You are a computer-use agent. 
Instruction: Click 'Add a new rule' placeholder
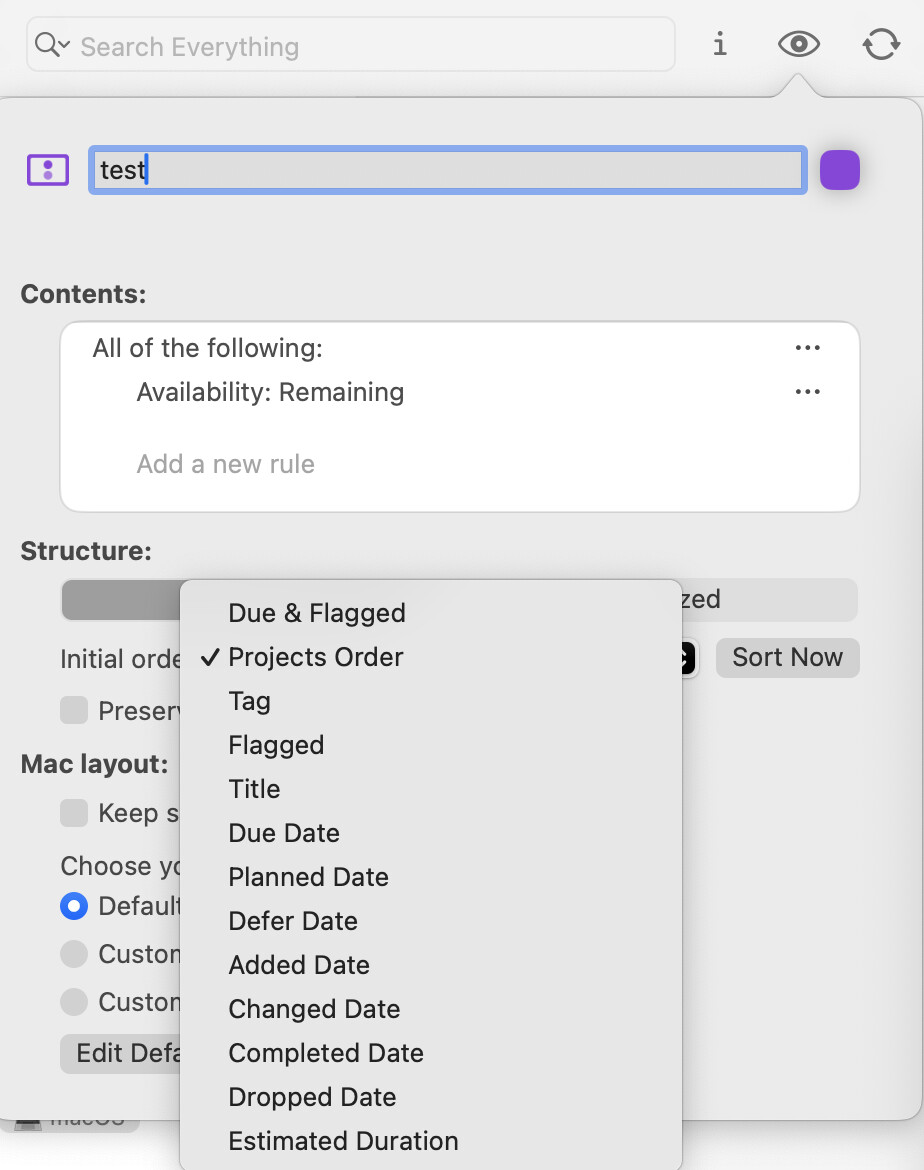pyautogui.click(x=225, y=464)
